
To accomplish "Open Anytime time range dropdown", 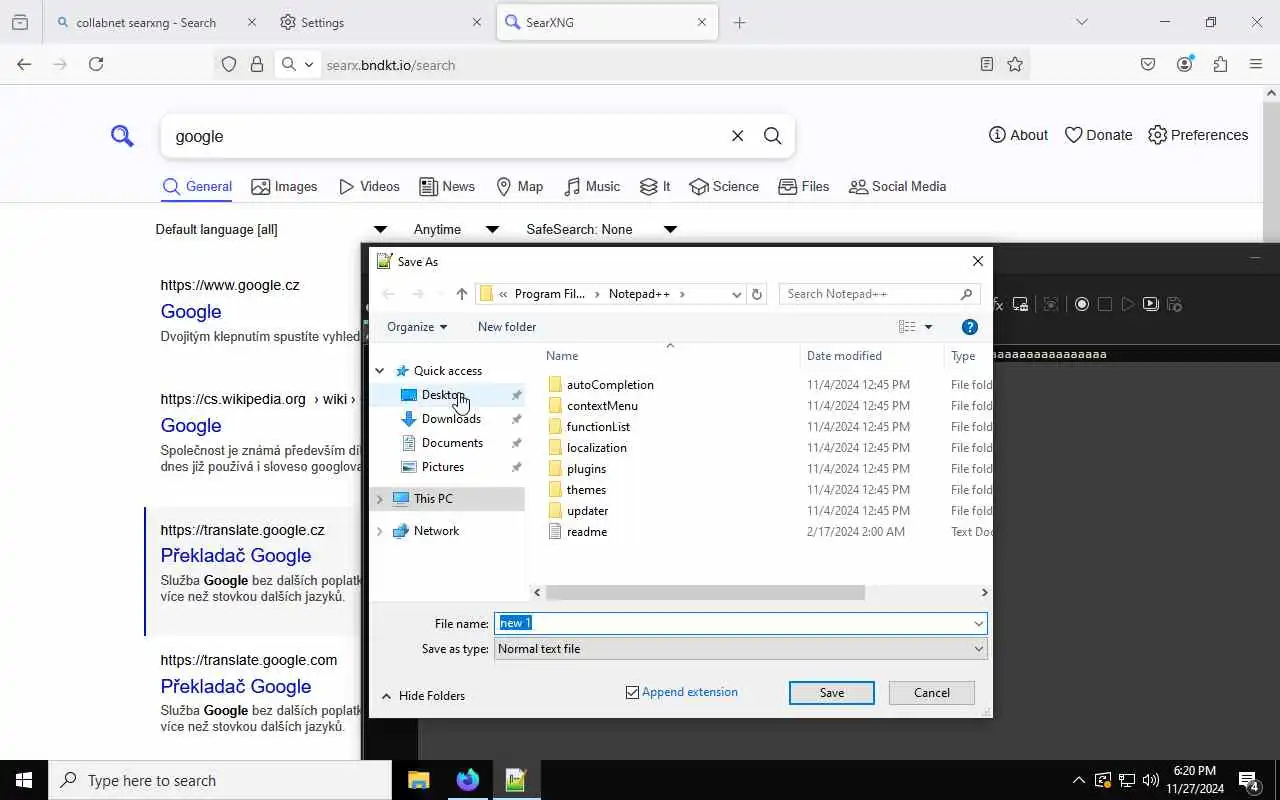I will (x=456, y=229).
